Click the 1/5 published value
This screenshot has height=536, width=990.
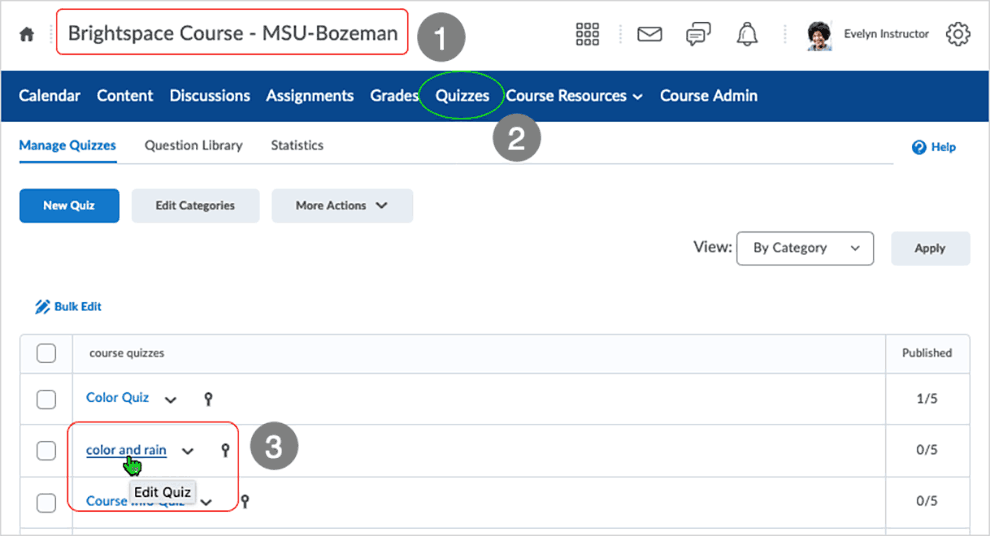[927, 399]
